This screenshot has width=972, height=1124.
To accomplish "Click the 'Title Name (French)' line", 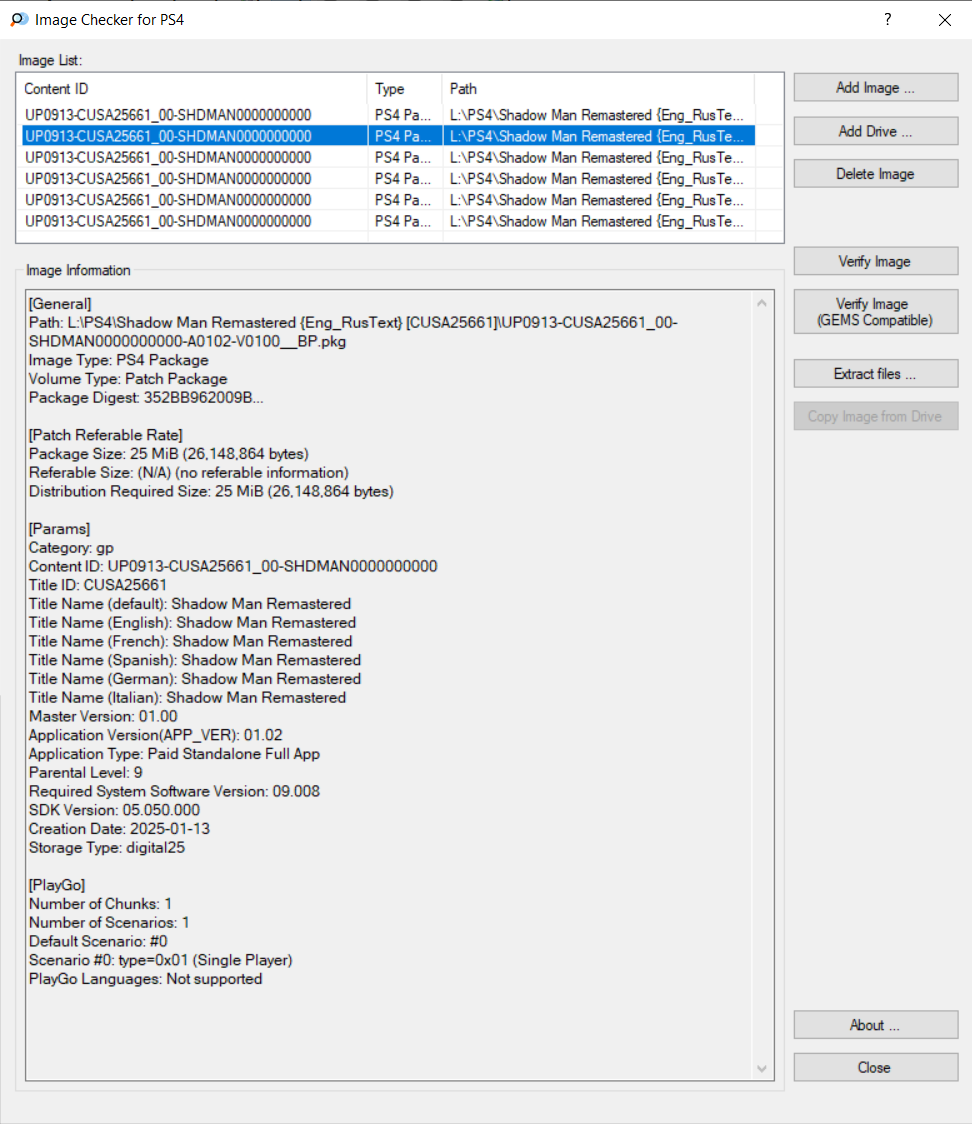I will click(191, 641).
